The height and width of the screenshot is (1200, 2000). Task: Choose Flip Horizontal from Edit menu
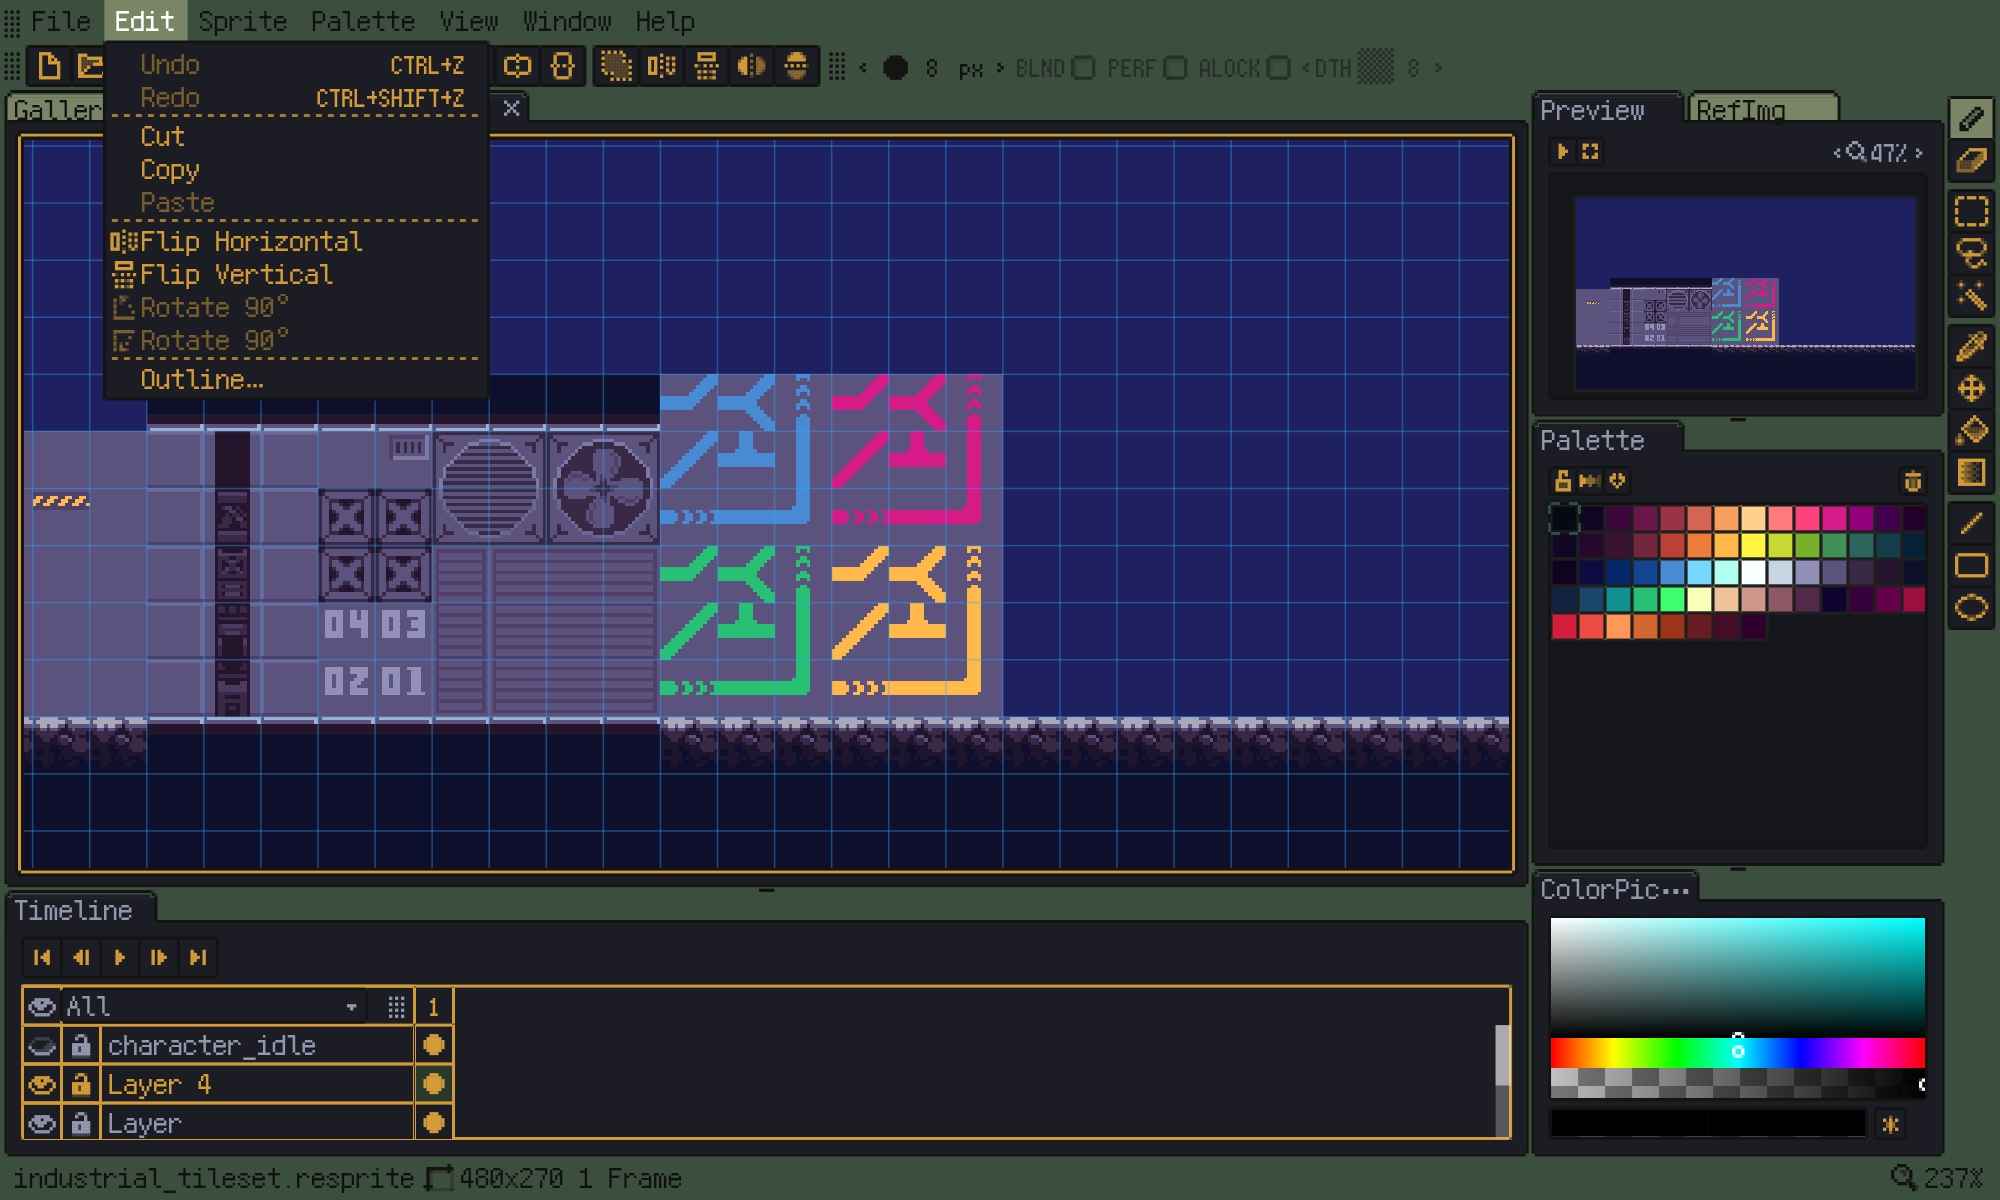(250, 242)
